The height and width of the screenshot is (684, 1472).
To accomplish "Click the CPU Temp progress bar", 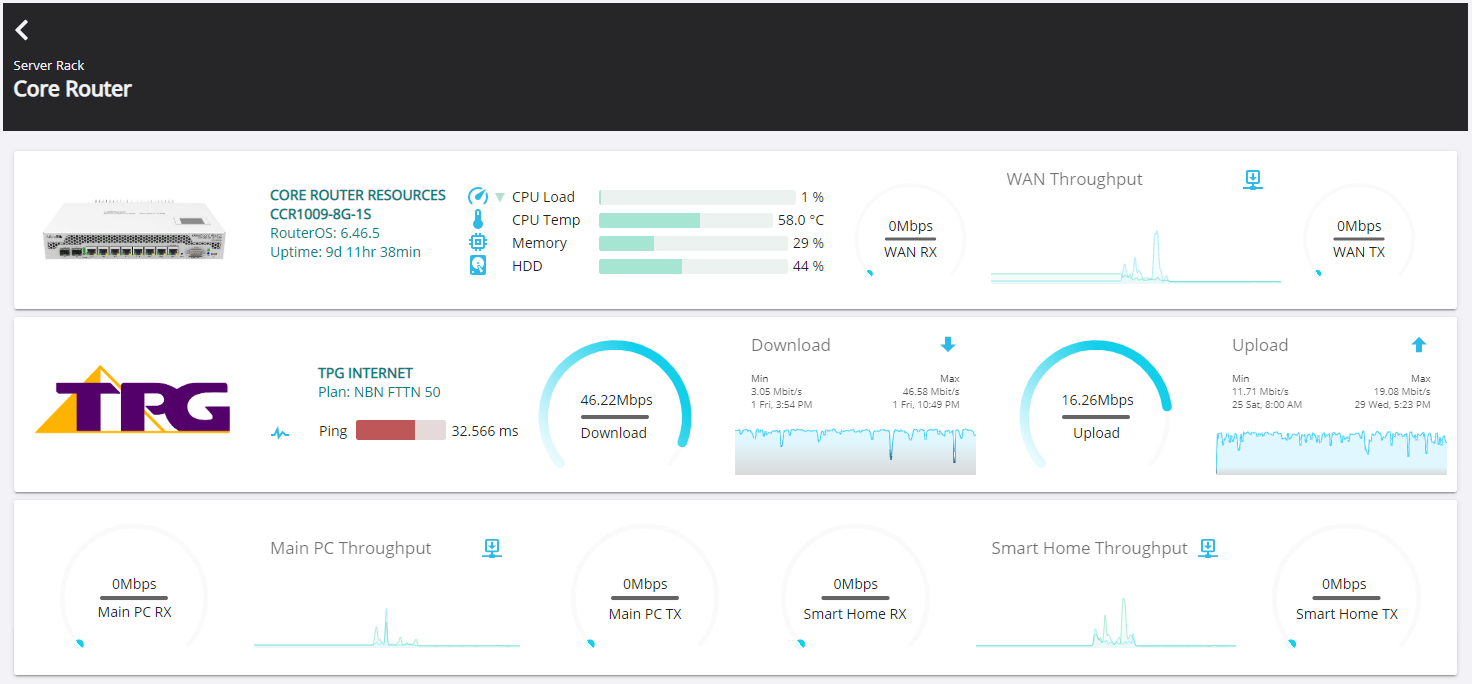I will pos(693,220).
